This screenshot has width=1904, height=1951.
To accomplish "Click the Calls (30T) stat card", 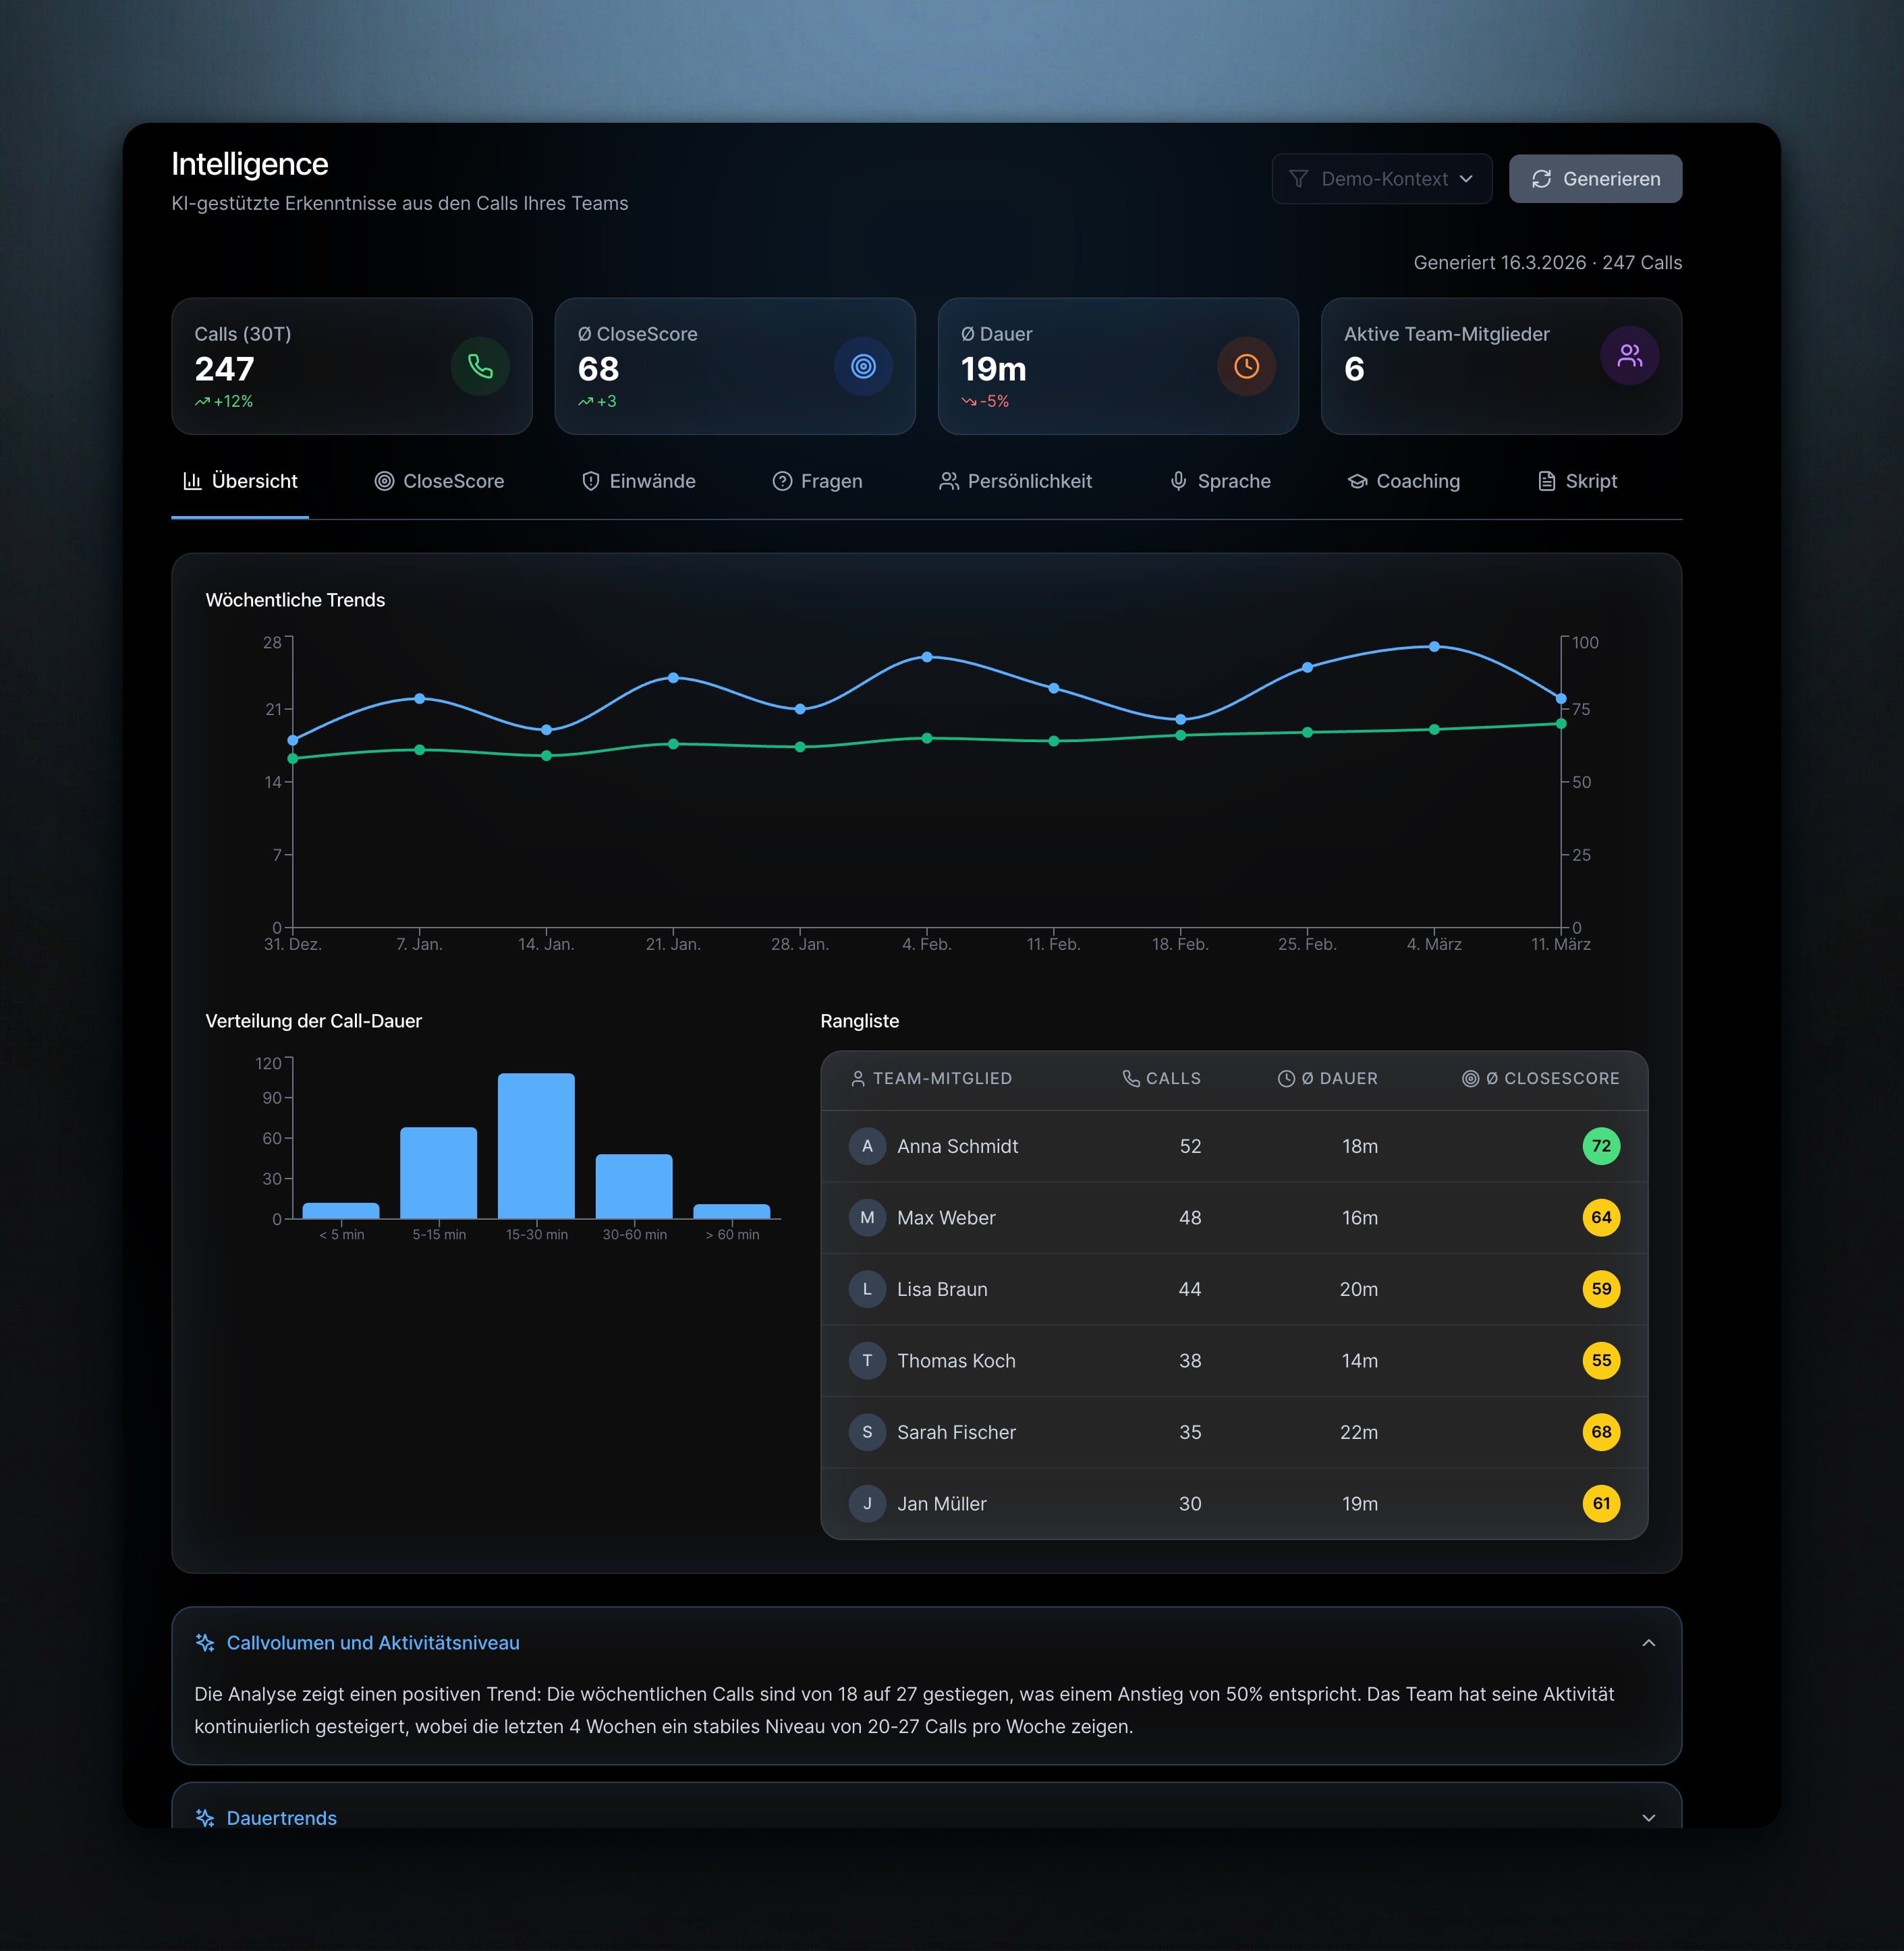I will [352, 366].
